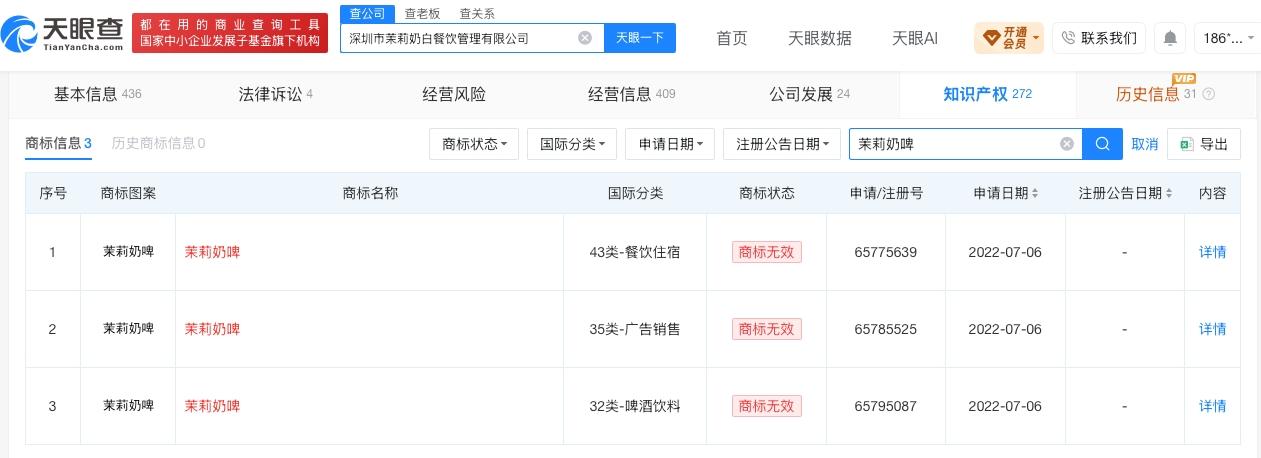
Task: Select registration number 65785525
Action: pyautogui.click(x=886, y=329)
